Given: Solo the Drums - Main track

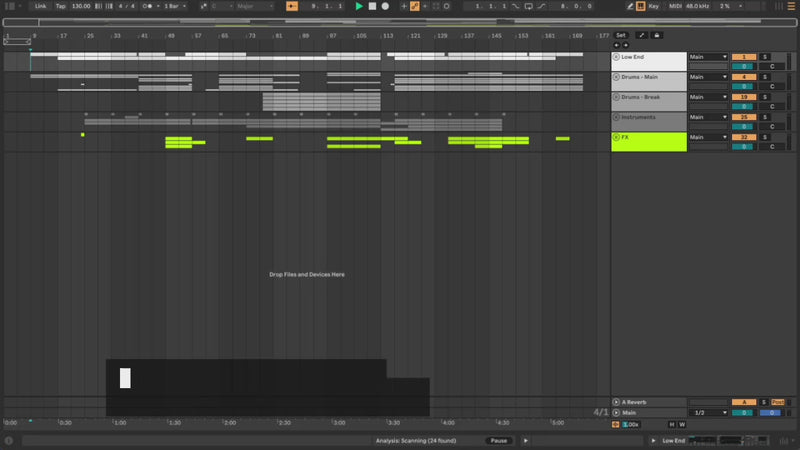Looking at the screenshot, I should pyautogui.click(x=765, y=77).
